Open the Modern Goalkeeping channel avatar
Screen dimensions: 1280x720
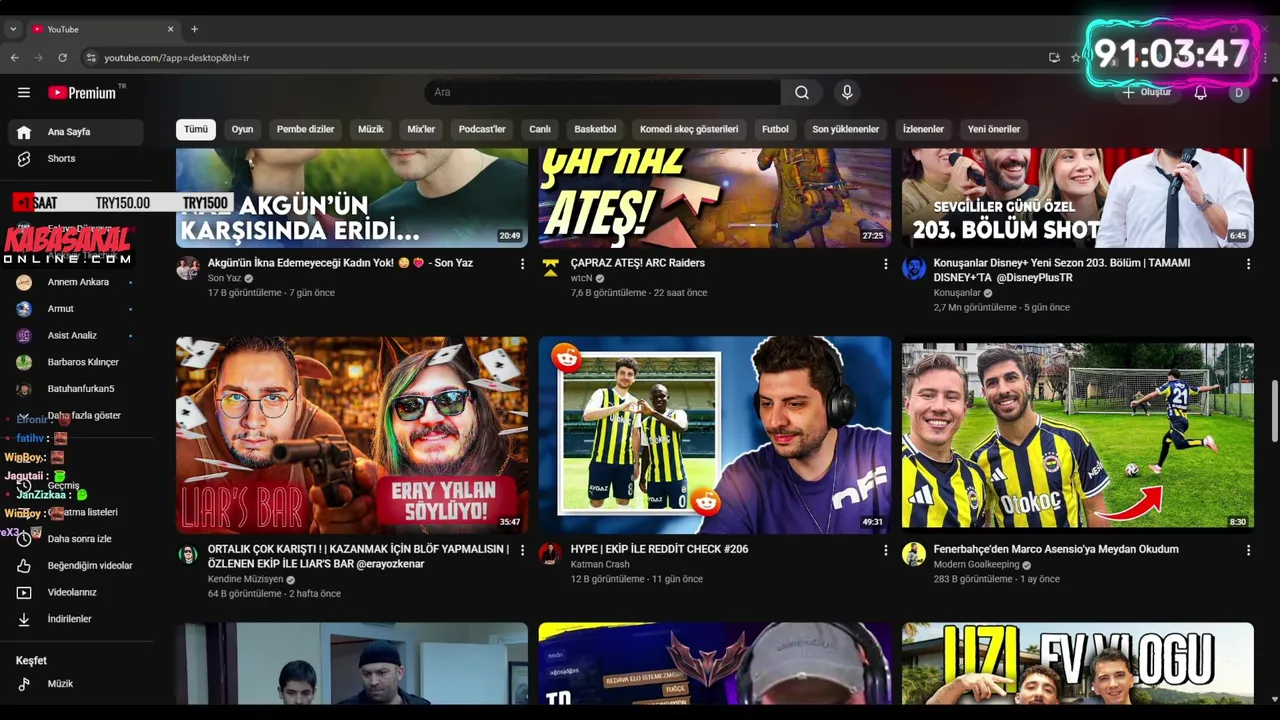click(x=914, y=554)
